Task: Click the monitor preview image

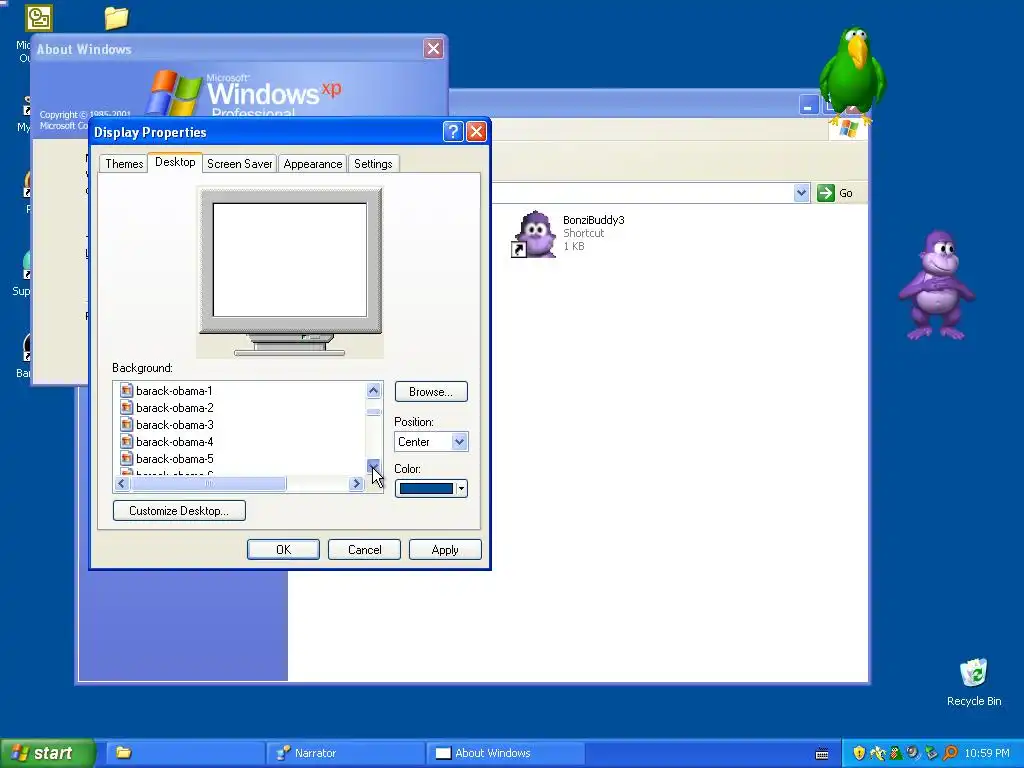Action: (x=290, y=272)
